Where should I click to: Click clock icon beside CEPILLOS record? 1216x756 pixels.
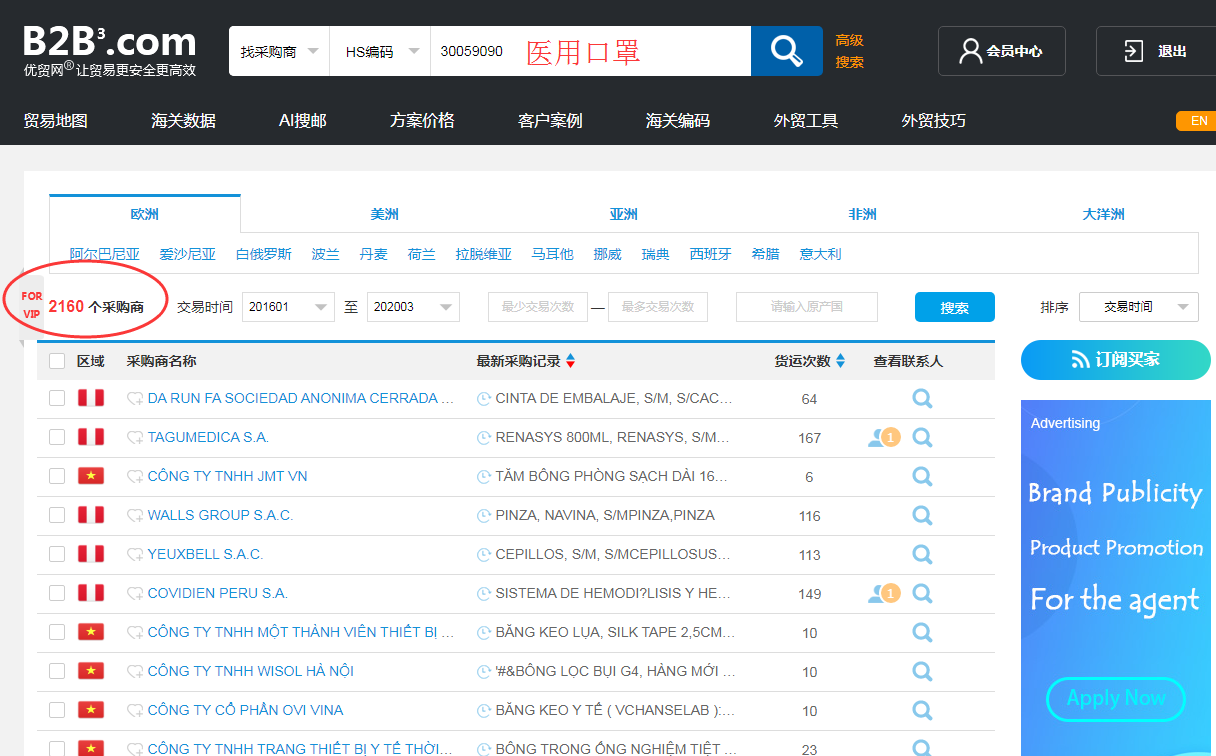click(x=484, y=555)
